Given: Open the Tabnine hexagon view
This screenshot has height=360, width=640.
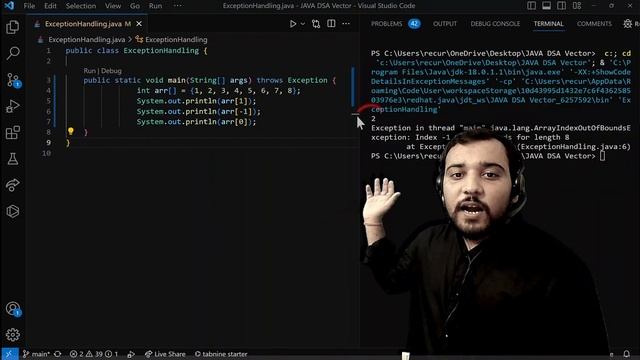Looking at the screenshot, I should click(x=13, y=211).
